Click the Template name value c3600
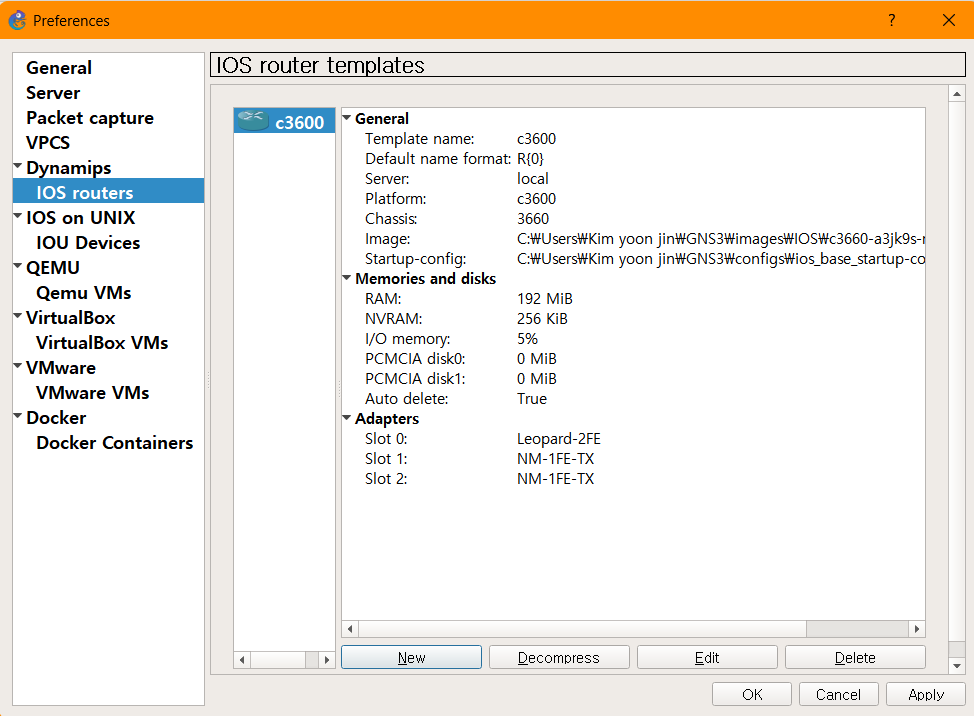This screenshot has height=716, width=974. [536, 138]
